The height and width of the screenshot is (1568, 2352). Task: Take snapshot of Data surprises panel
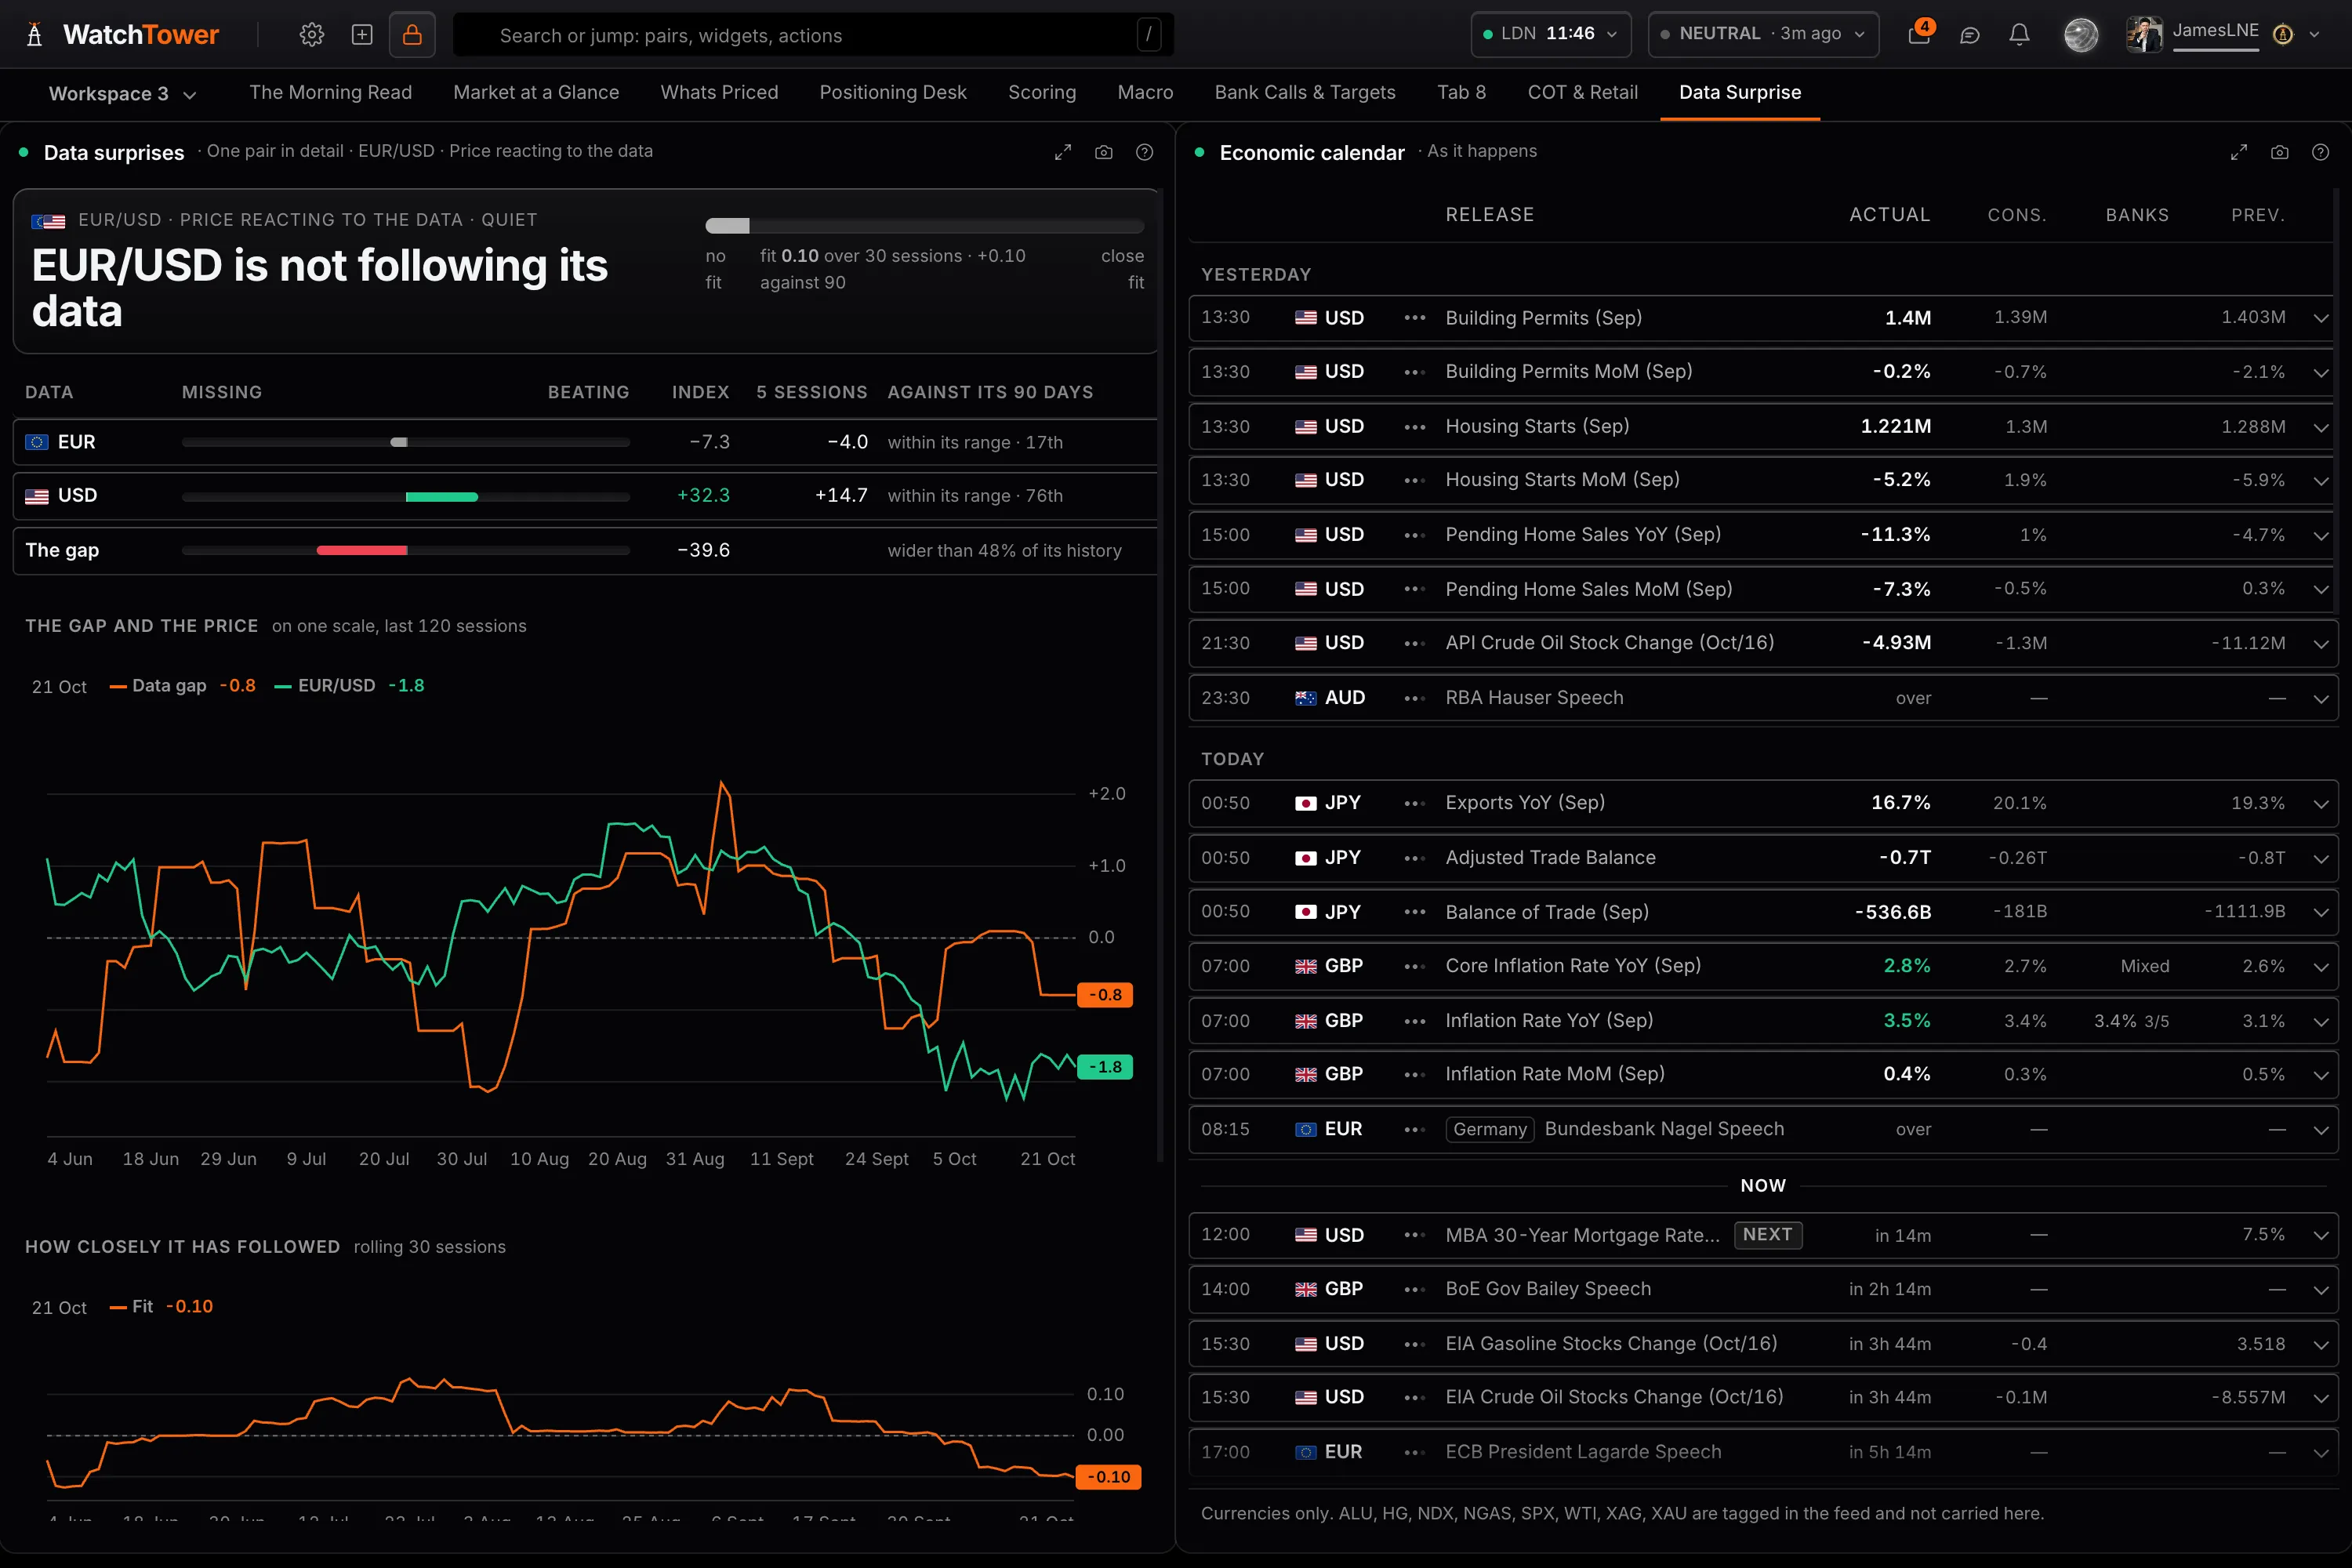[1104, 152]
